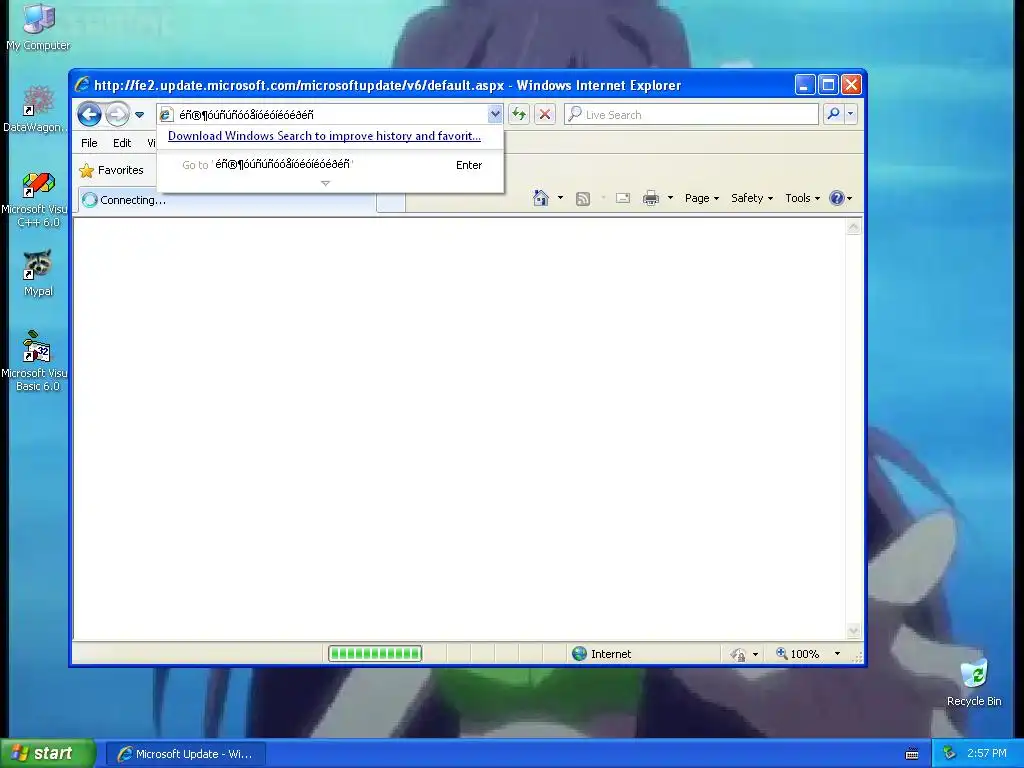Open the Safety menu
This screenshot has width=1024, height=768.
pos(752,198)
